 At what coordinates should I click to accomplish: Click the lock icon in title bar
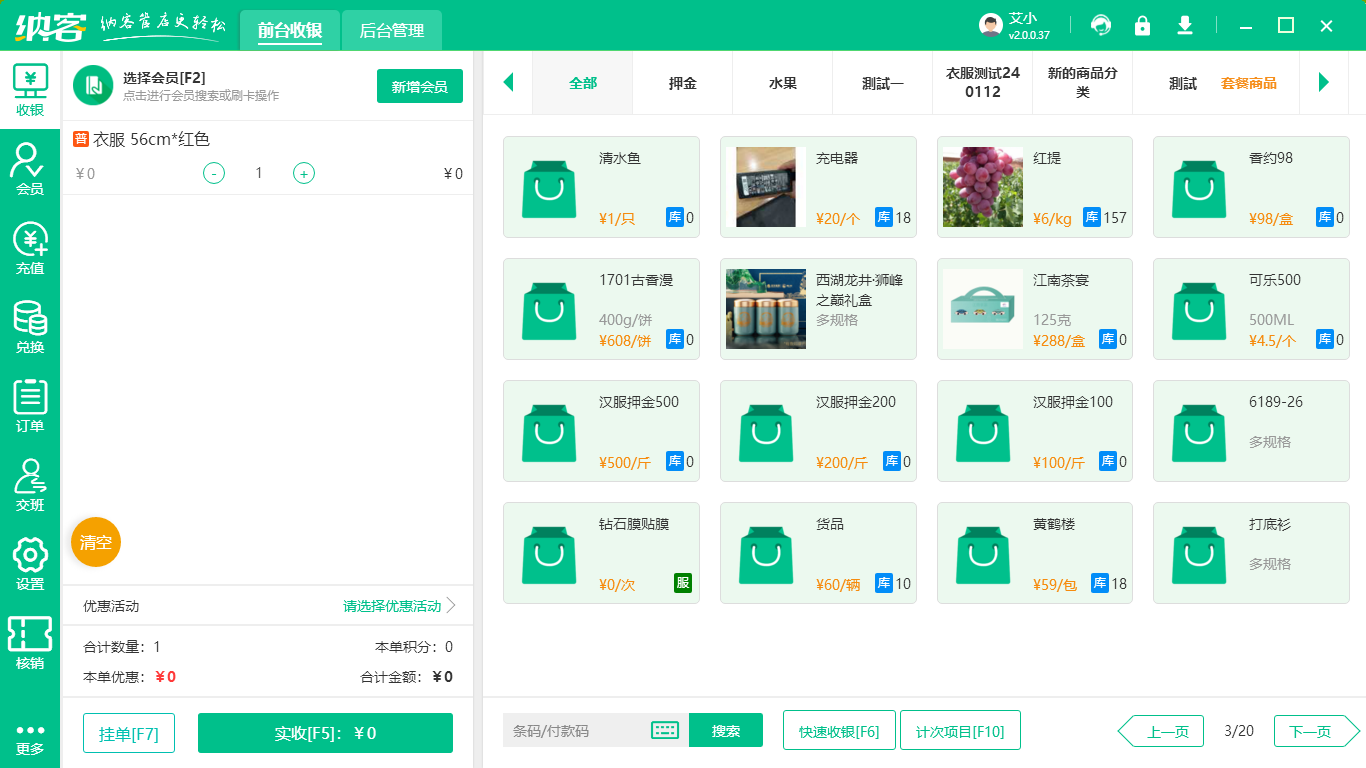(1142, 25)
